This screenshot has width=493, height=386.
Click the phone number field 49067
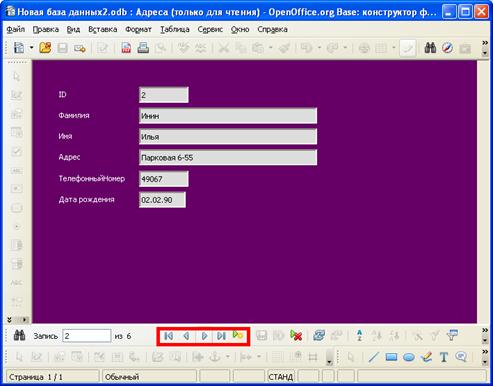pyautogui.click(x=164, y=179)
